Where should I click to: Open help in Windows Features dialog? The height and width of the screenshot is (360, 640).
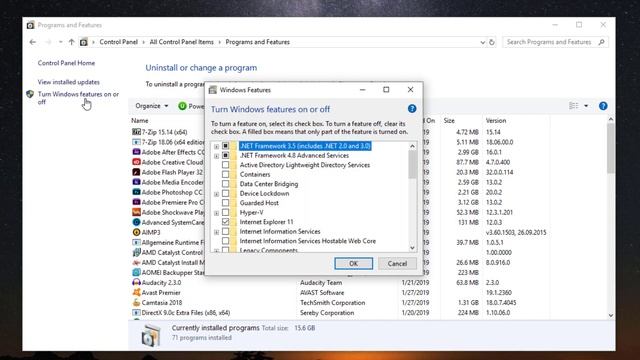(412, 109)
